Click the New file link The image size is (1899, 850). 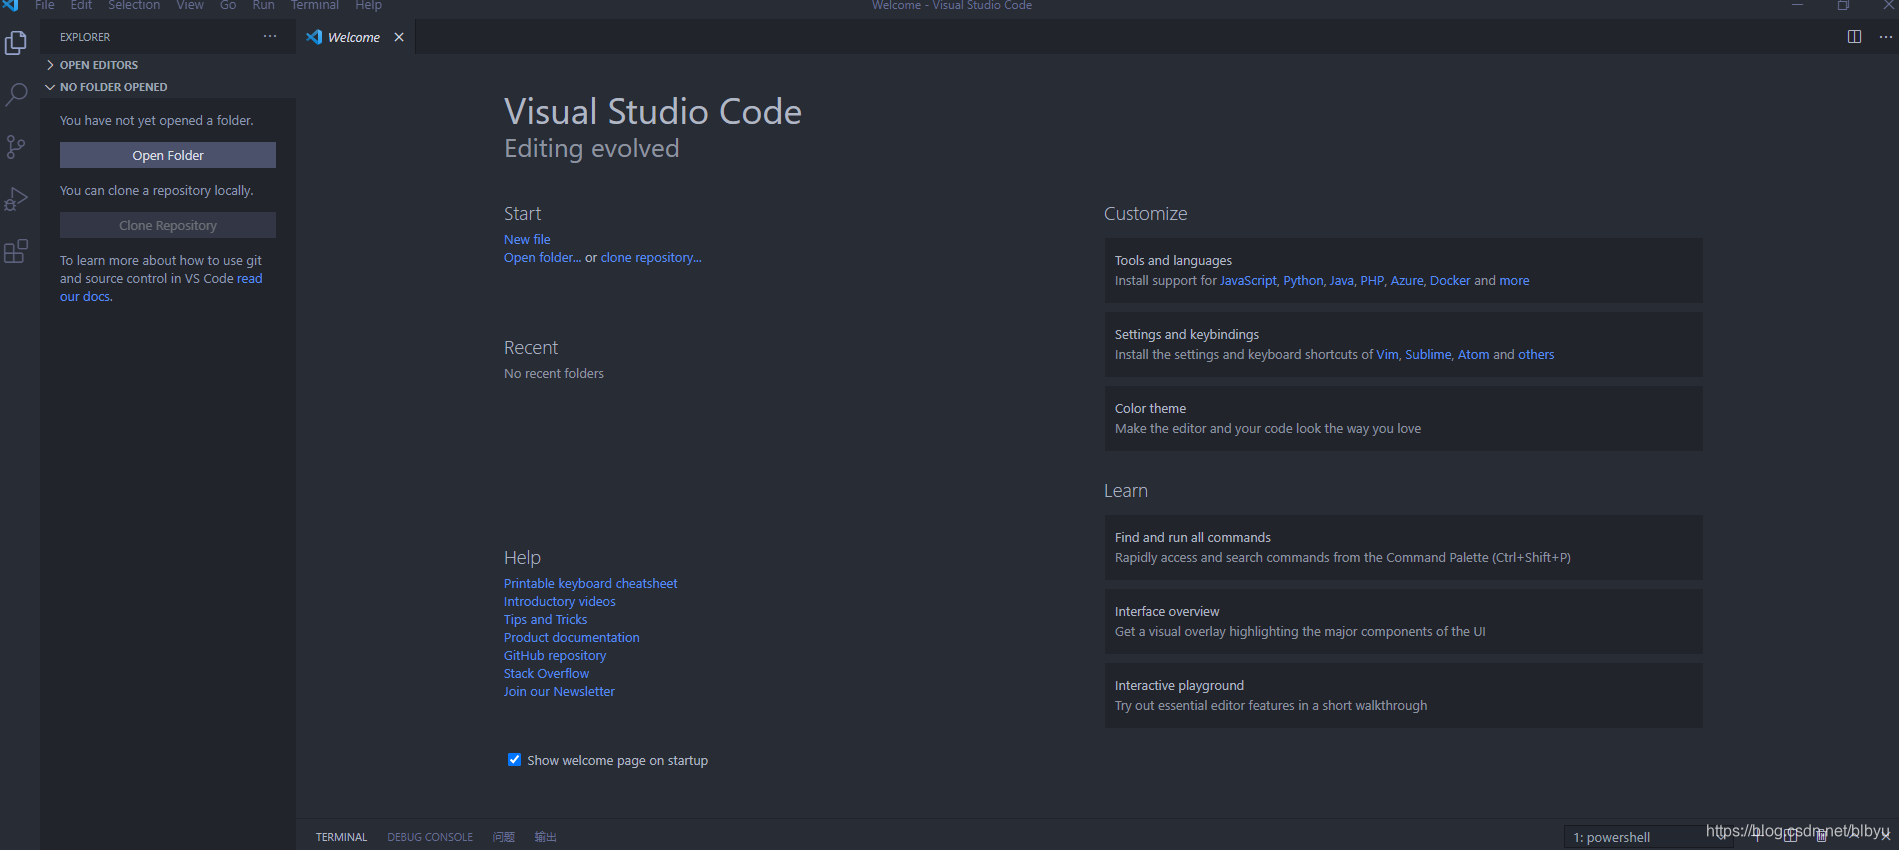point(527,240)
